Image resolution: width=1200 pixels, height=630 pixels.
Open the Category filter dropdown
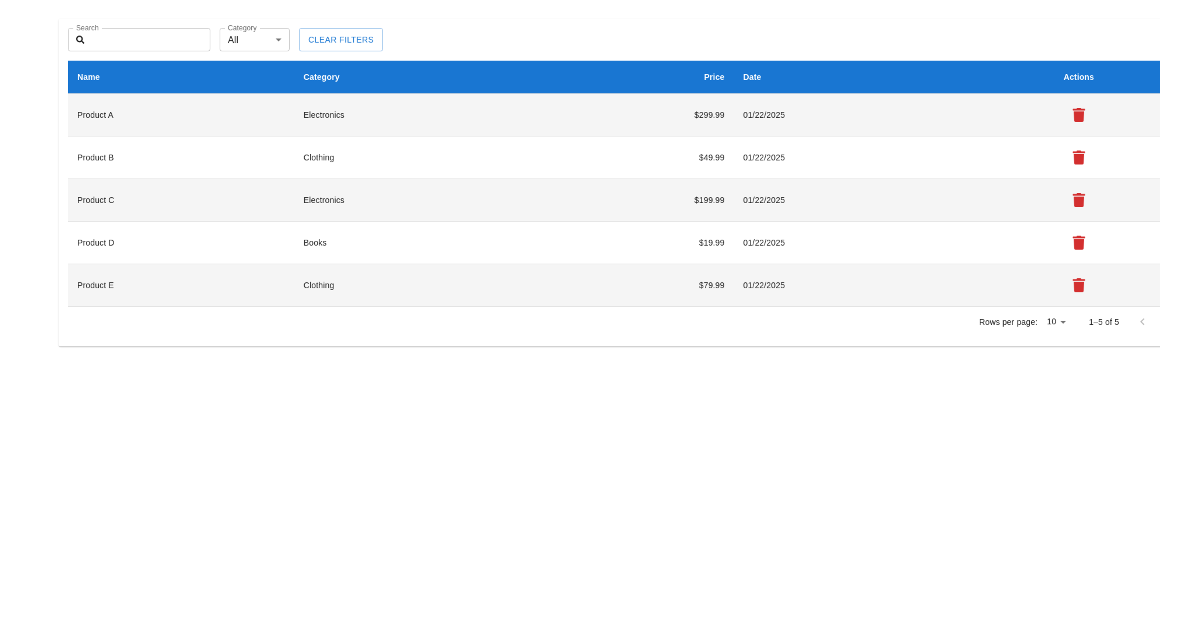pyautogui.click(x=254, y=39)
